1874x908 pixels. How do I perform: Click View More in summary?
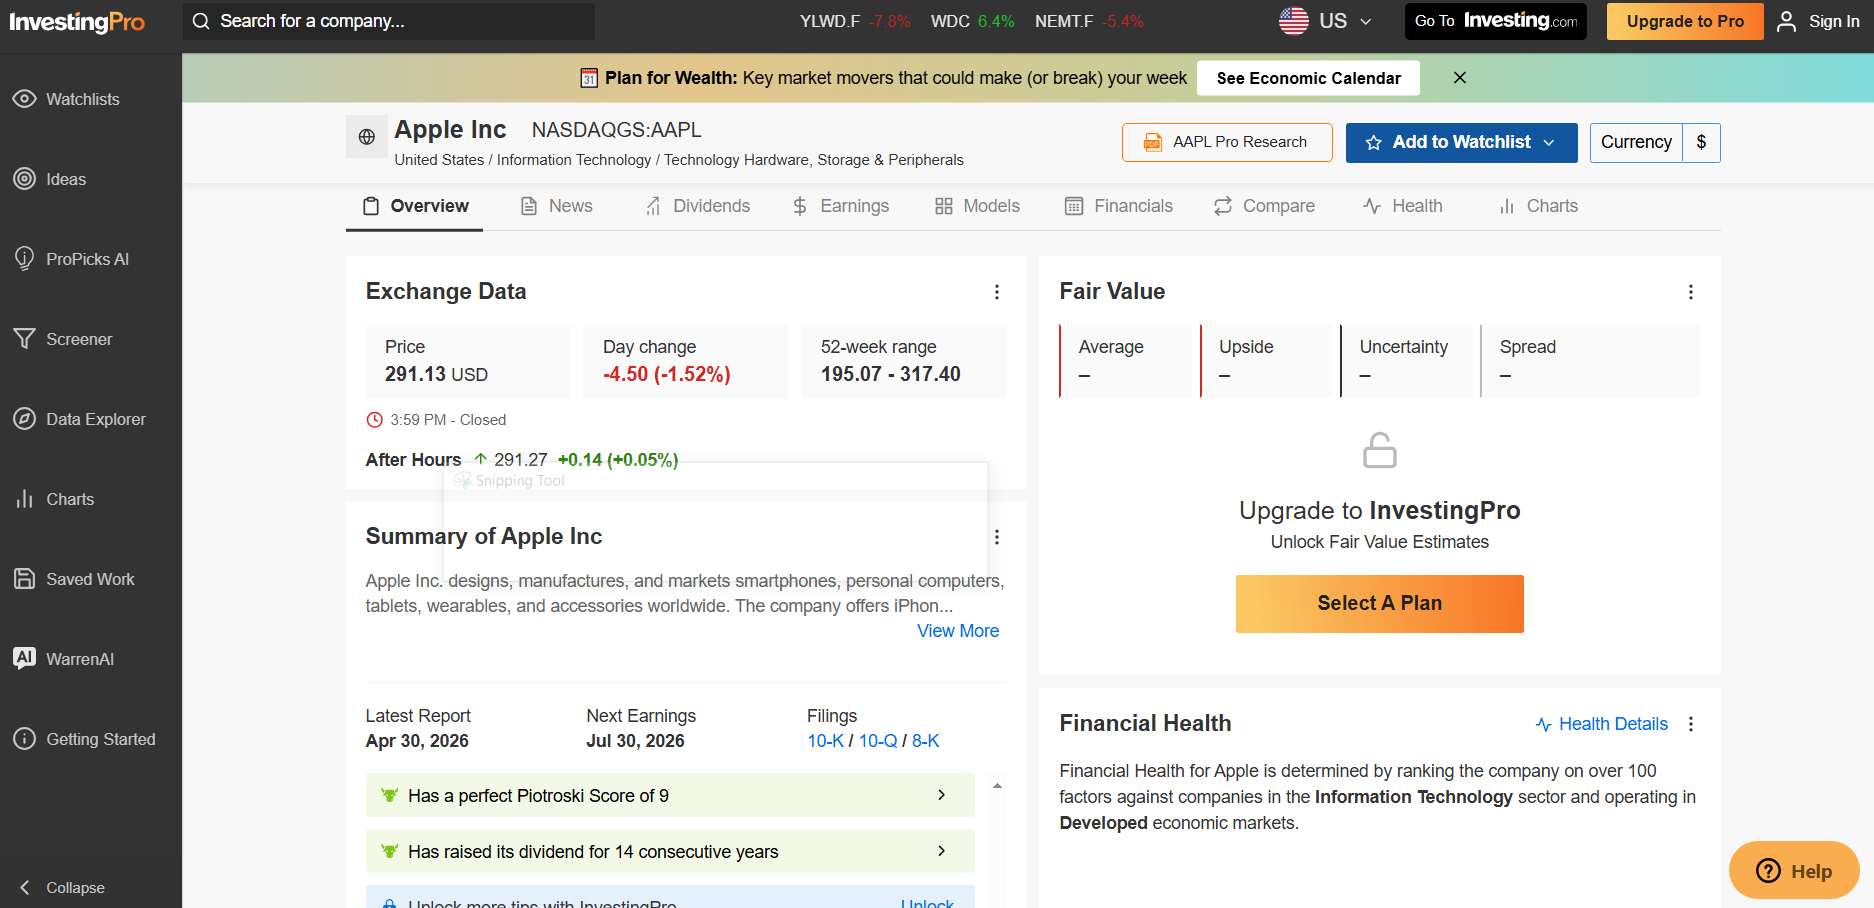[958, 631]
